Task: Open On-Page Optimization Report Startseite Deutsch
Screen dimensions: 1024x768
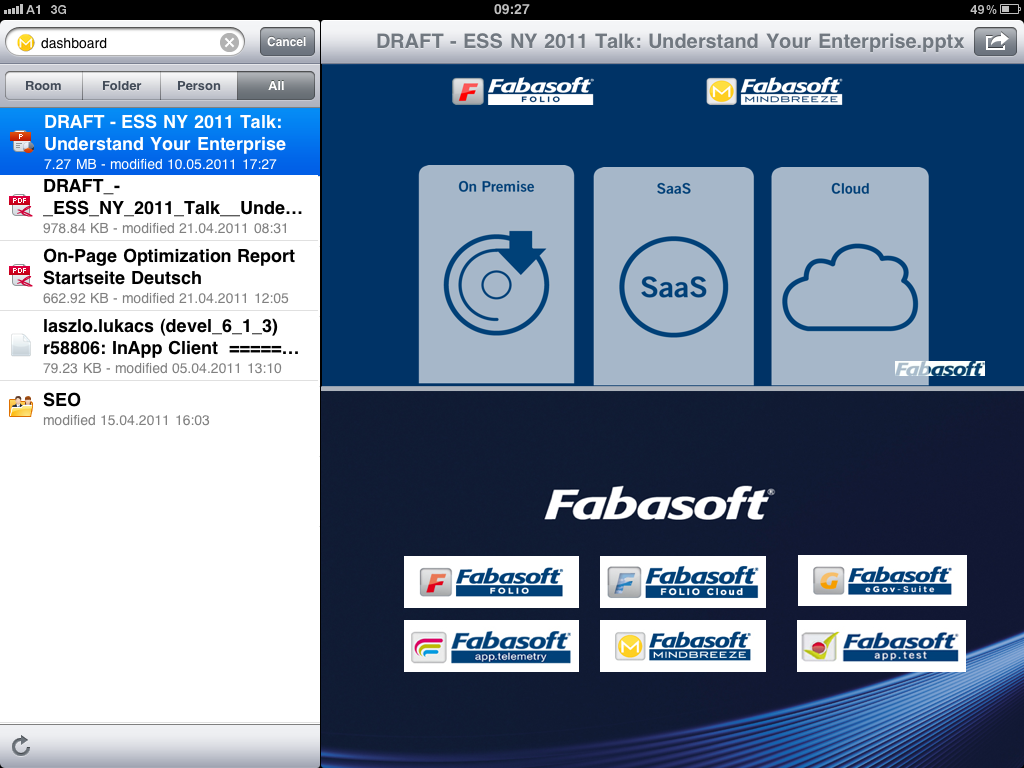Action: click(160, 276)
